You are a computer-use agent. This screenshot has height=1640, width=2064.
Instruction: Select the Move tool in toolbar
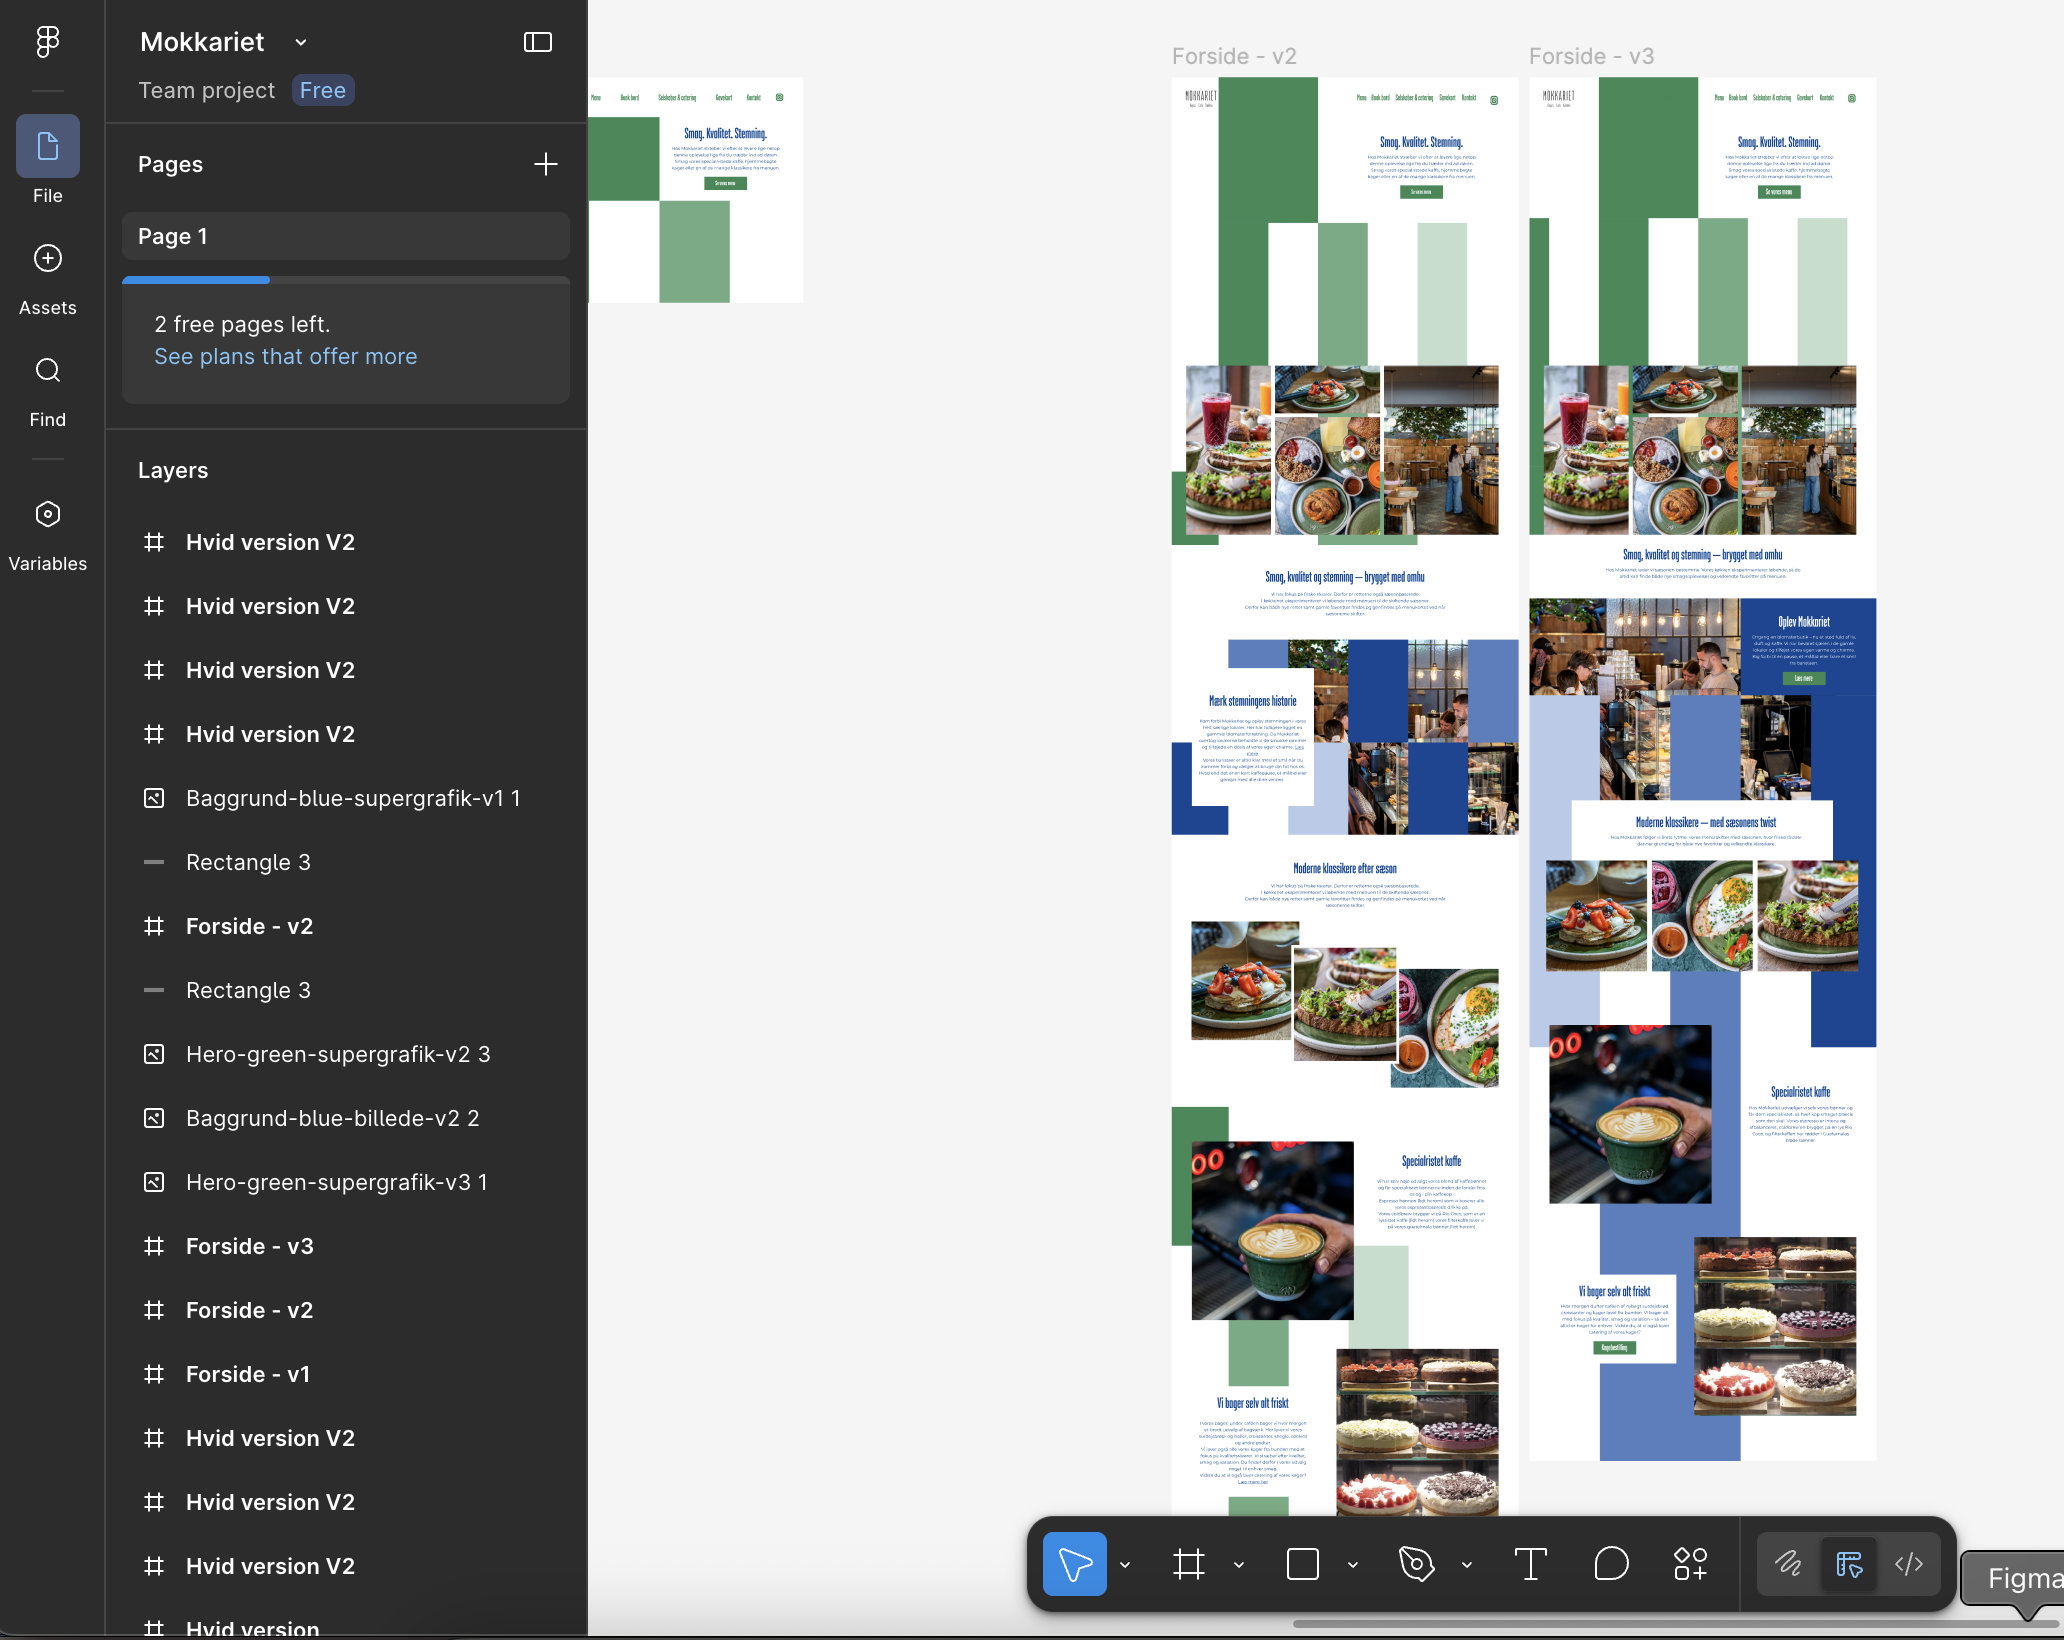click(1074, 1564)
